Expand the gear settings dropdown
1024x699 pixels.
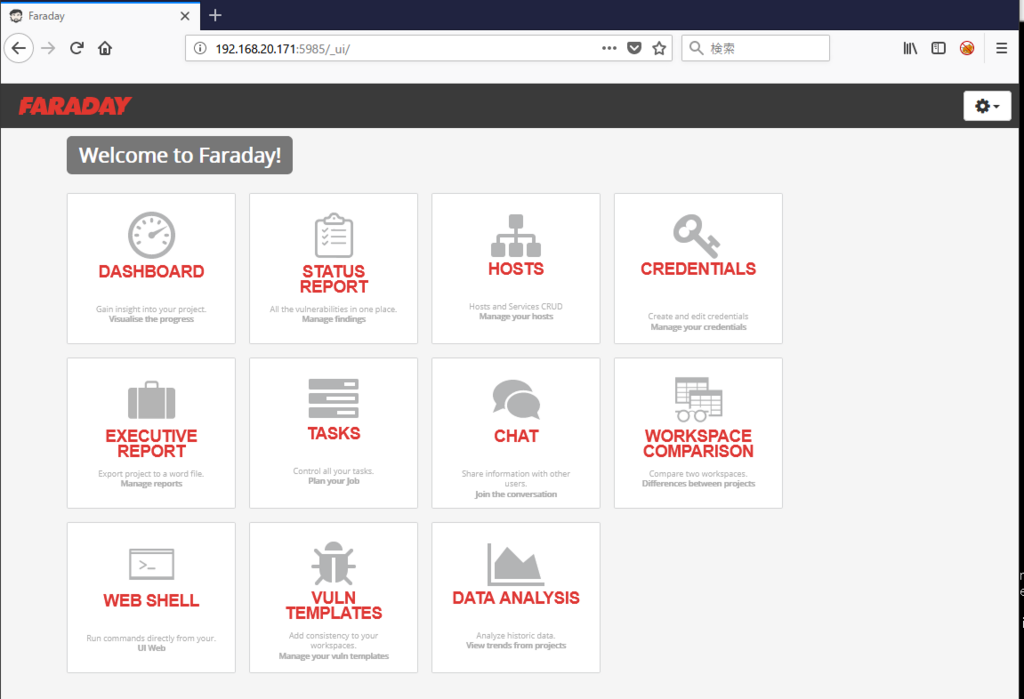pyautogui.click(x=987, y=106)
